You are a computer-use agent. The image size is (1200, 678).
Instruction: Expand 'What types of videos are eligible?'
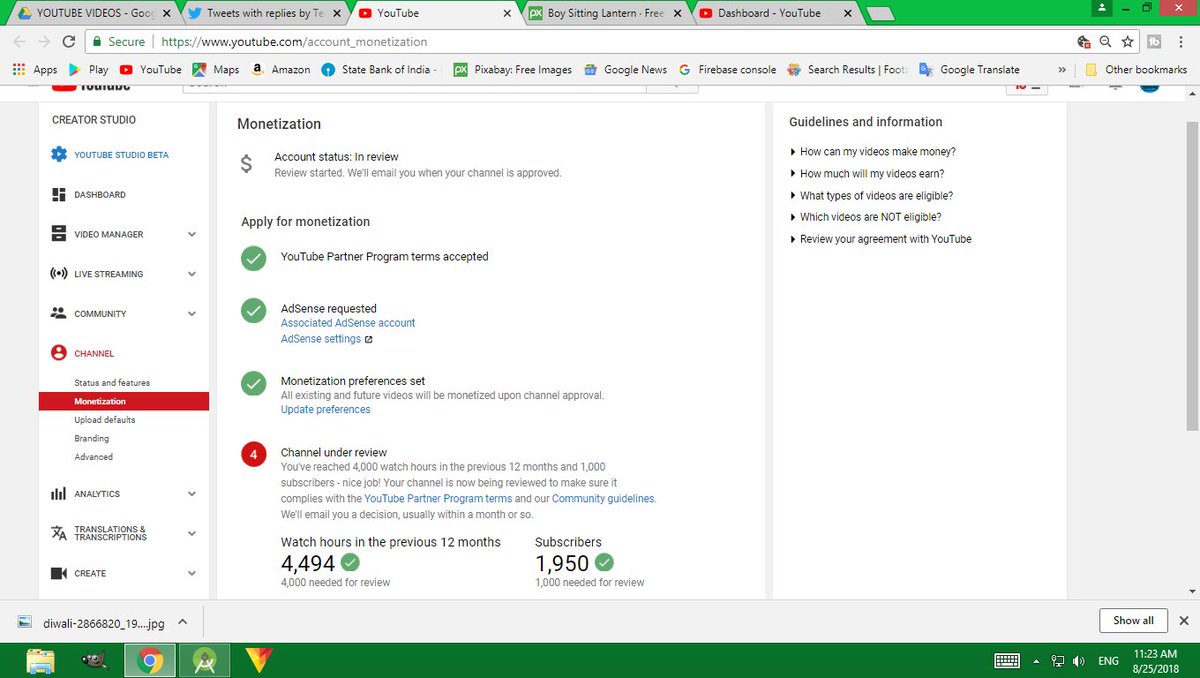[x=871, y=196]
